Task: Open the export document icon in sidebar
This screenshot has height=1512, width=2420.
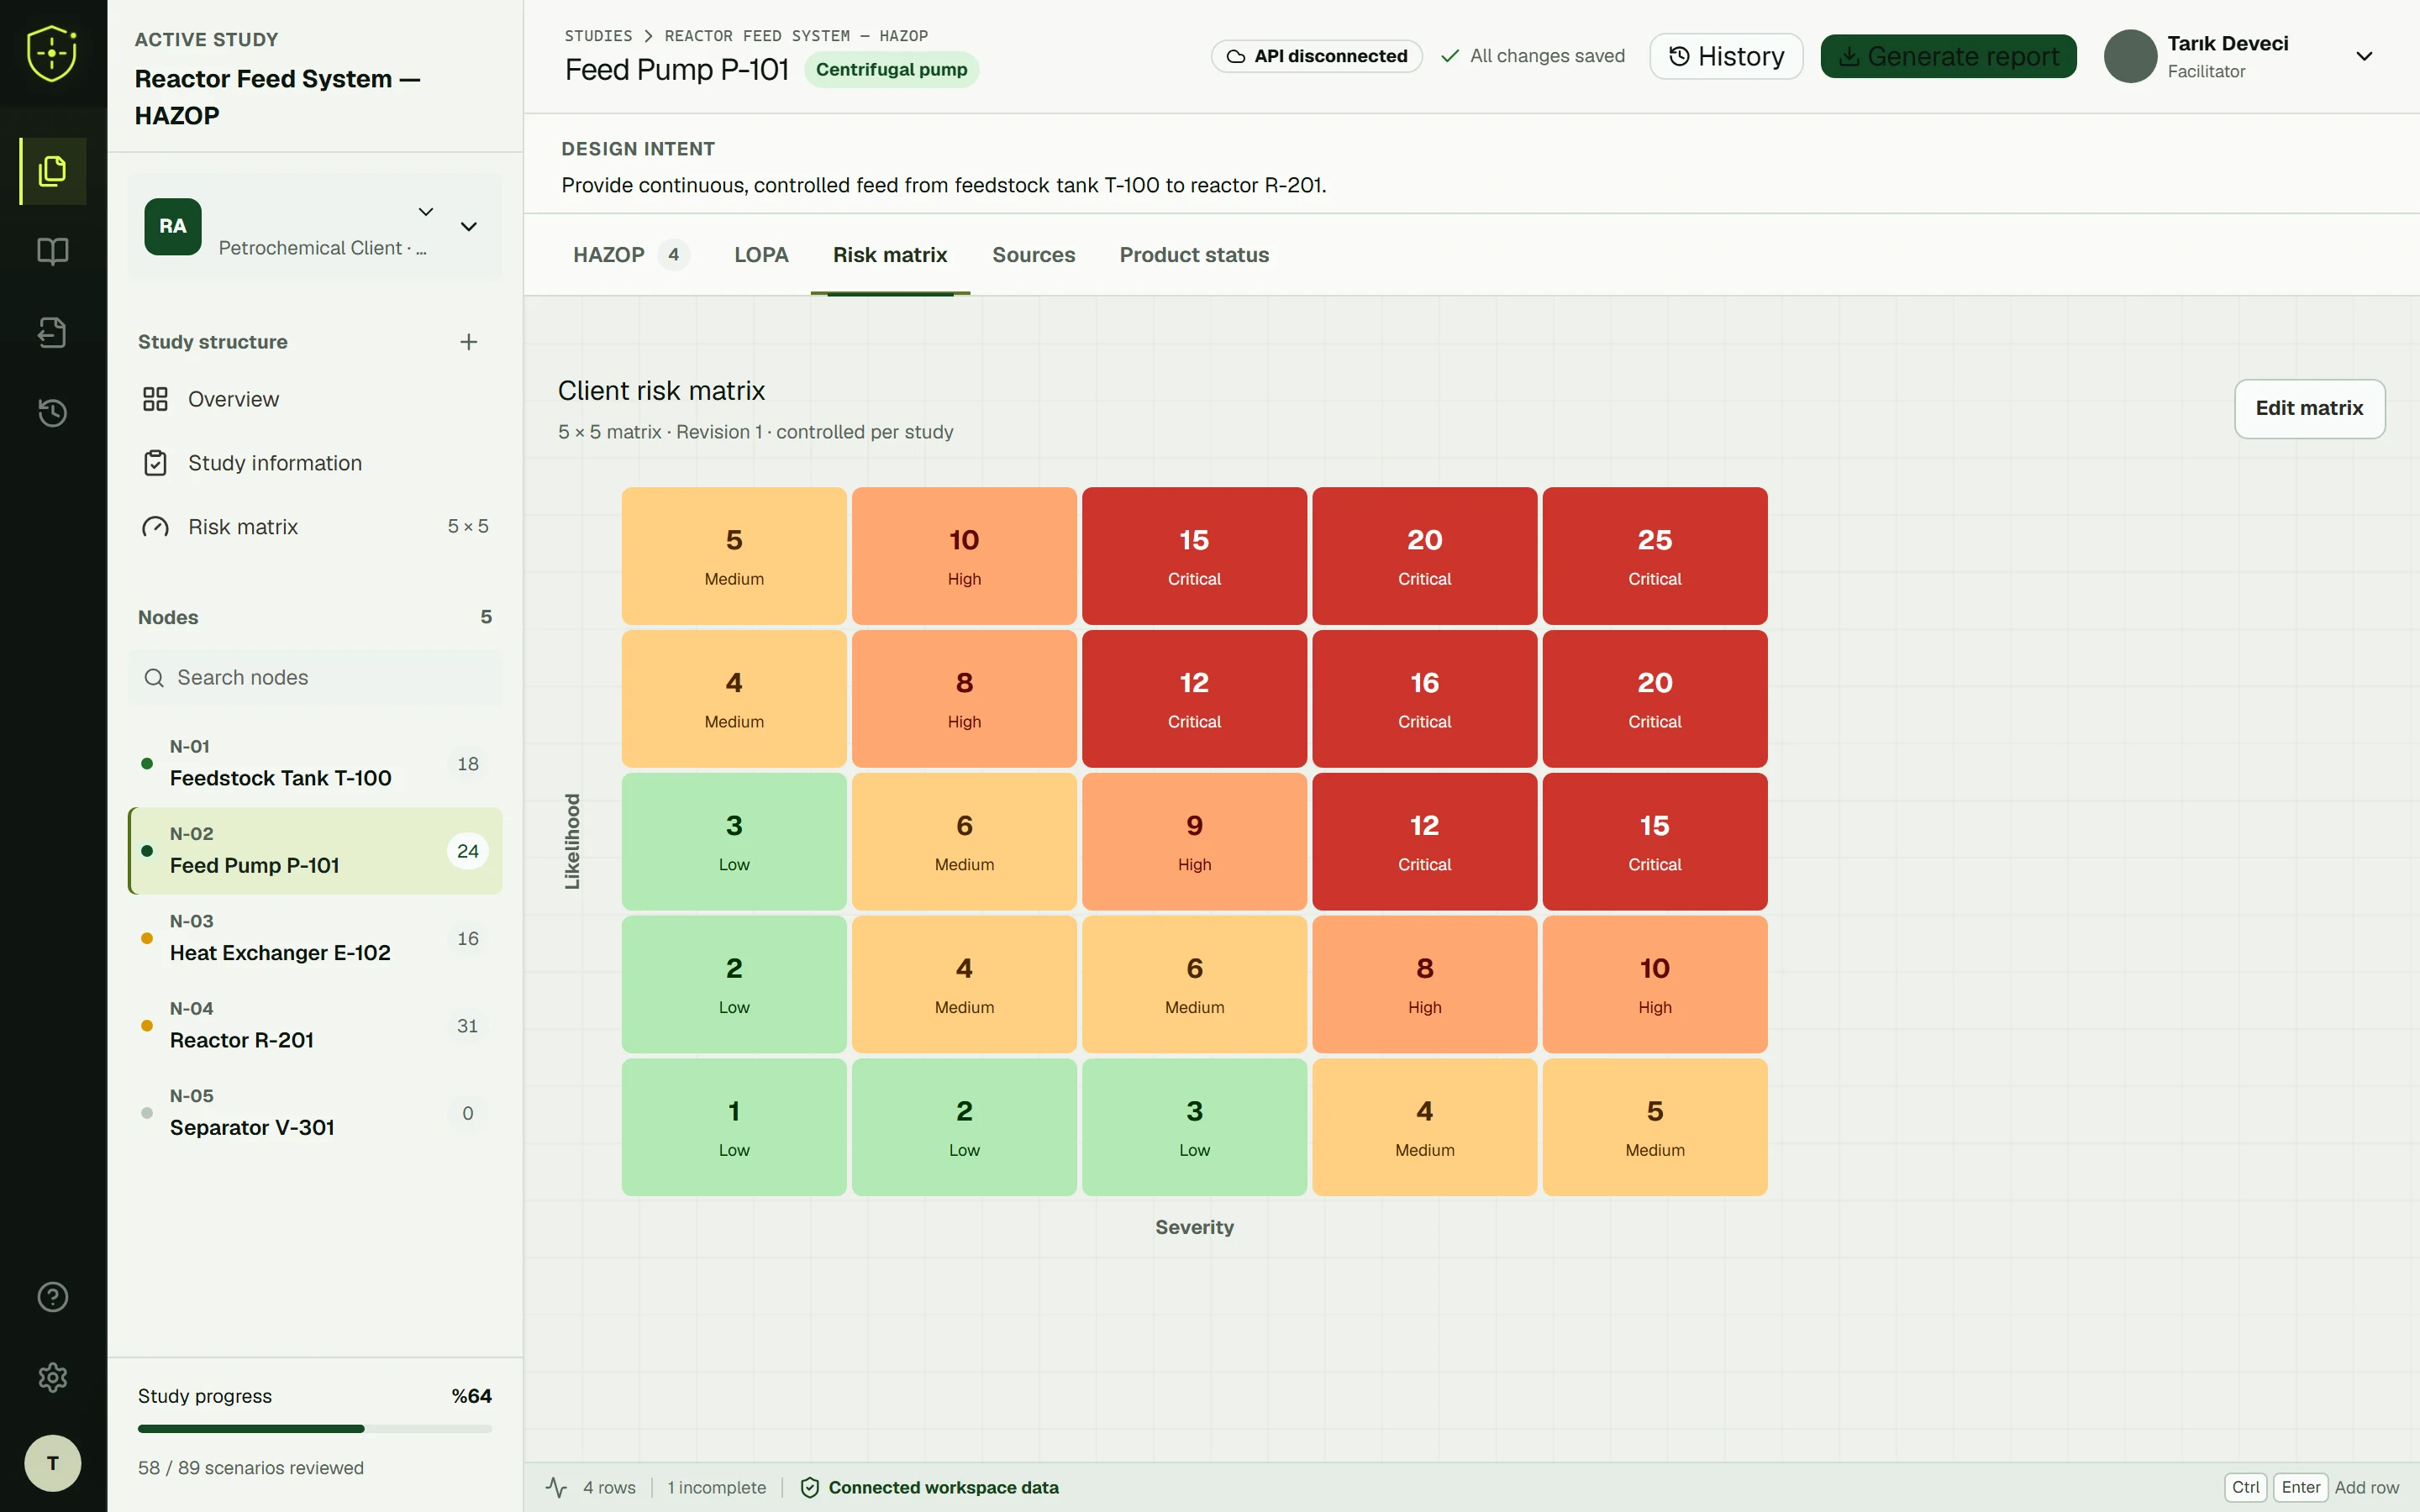Action: pos(53,332)
